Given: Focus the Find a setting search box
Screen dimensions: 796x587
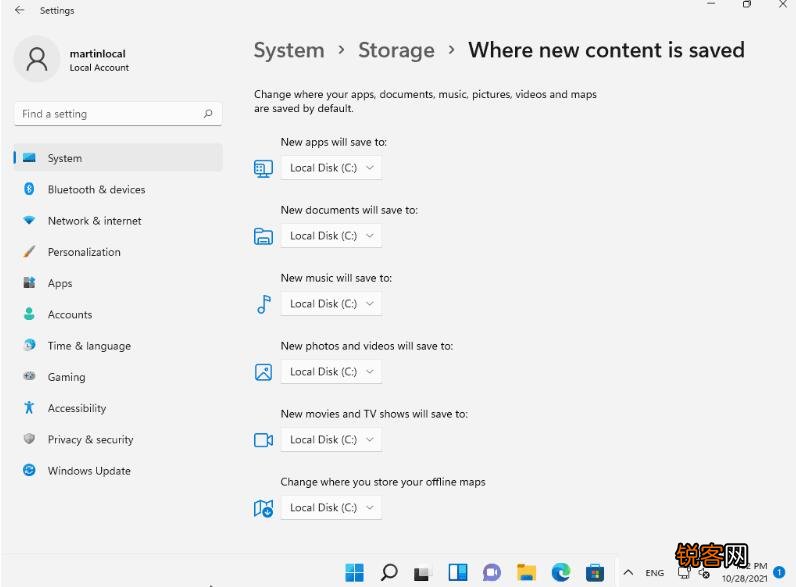Looking at the screenshot, I should (x=118, y=114).
